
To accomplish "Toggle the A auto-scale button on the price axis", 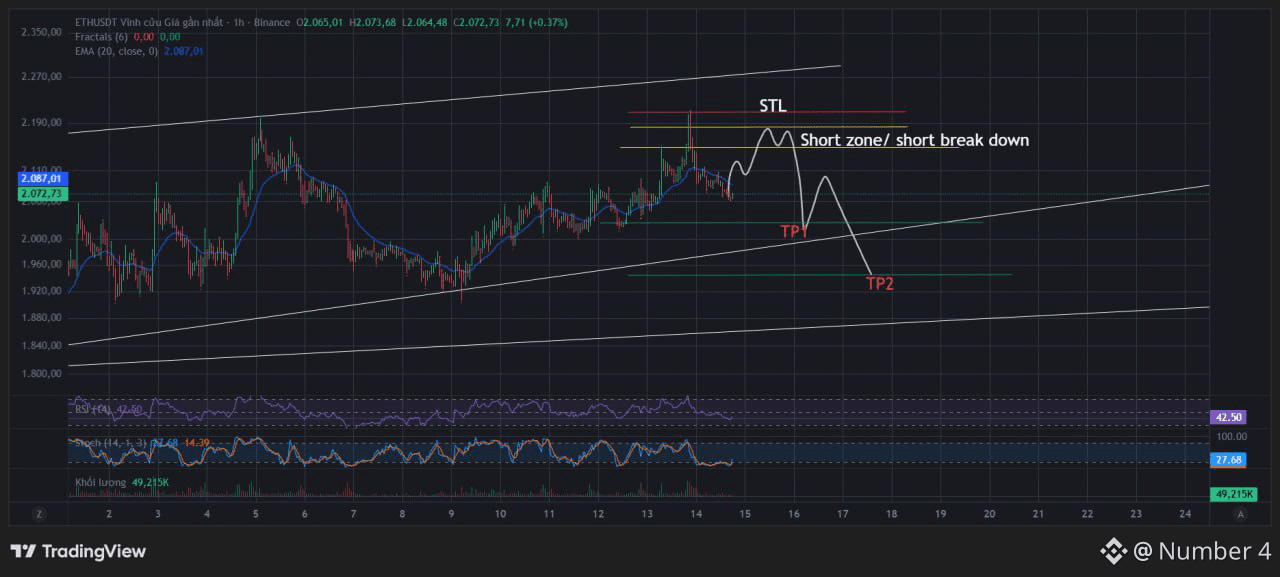I will click(1241, 514).
